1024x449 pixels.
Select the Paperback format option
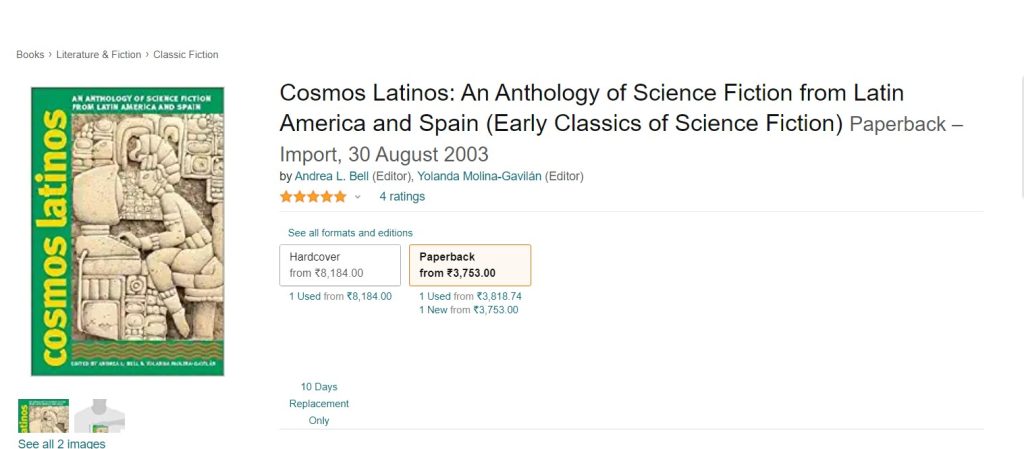[470, 265]
